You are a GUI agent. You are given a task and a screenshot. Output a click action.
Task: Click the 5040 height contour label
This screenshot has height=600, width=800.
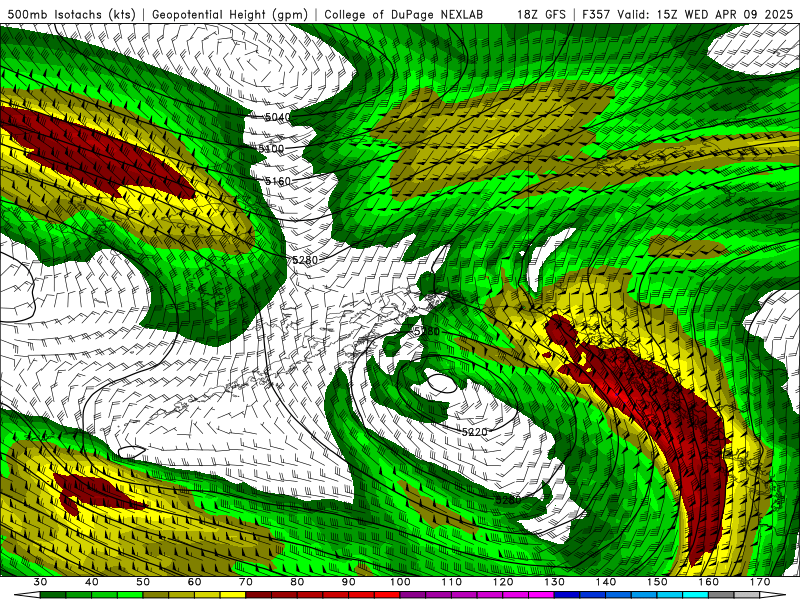tap(278, 117)
